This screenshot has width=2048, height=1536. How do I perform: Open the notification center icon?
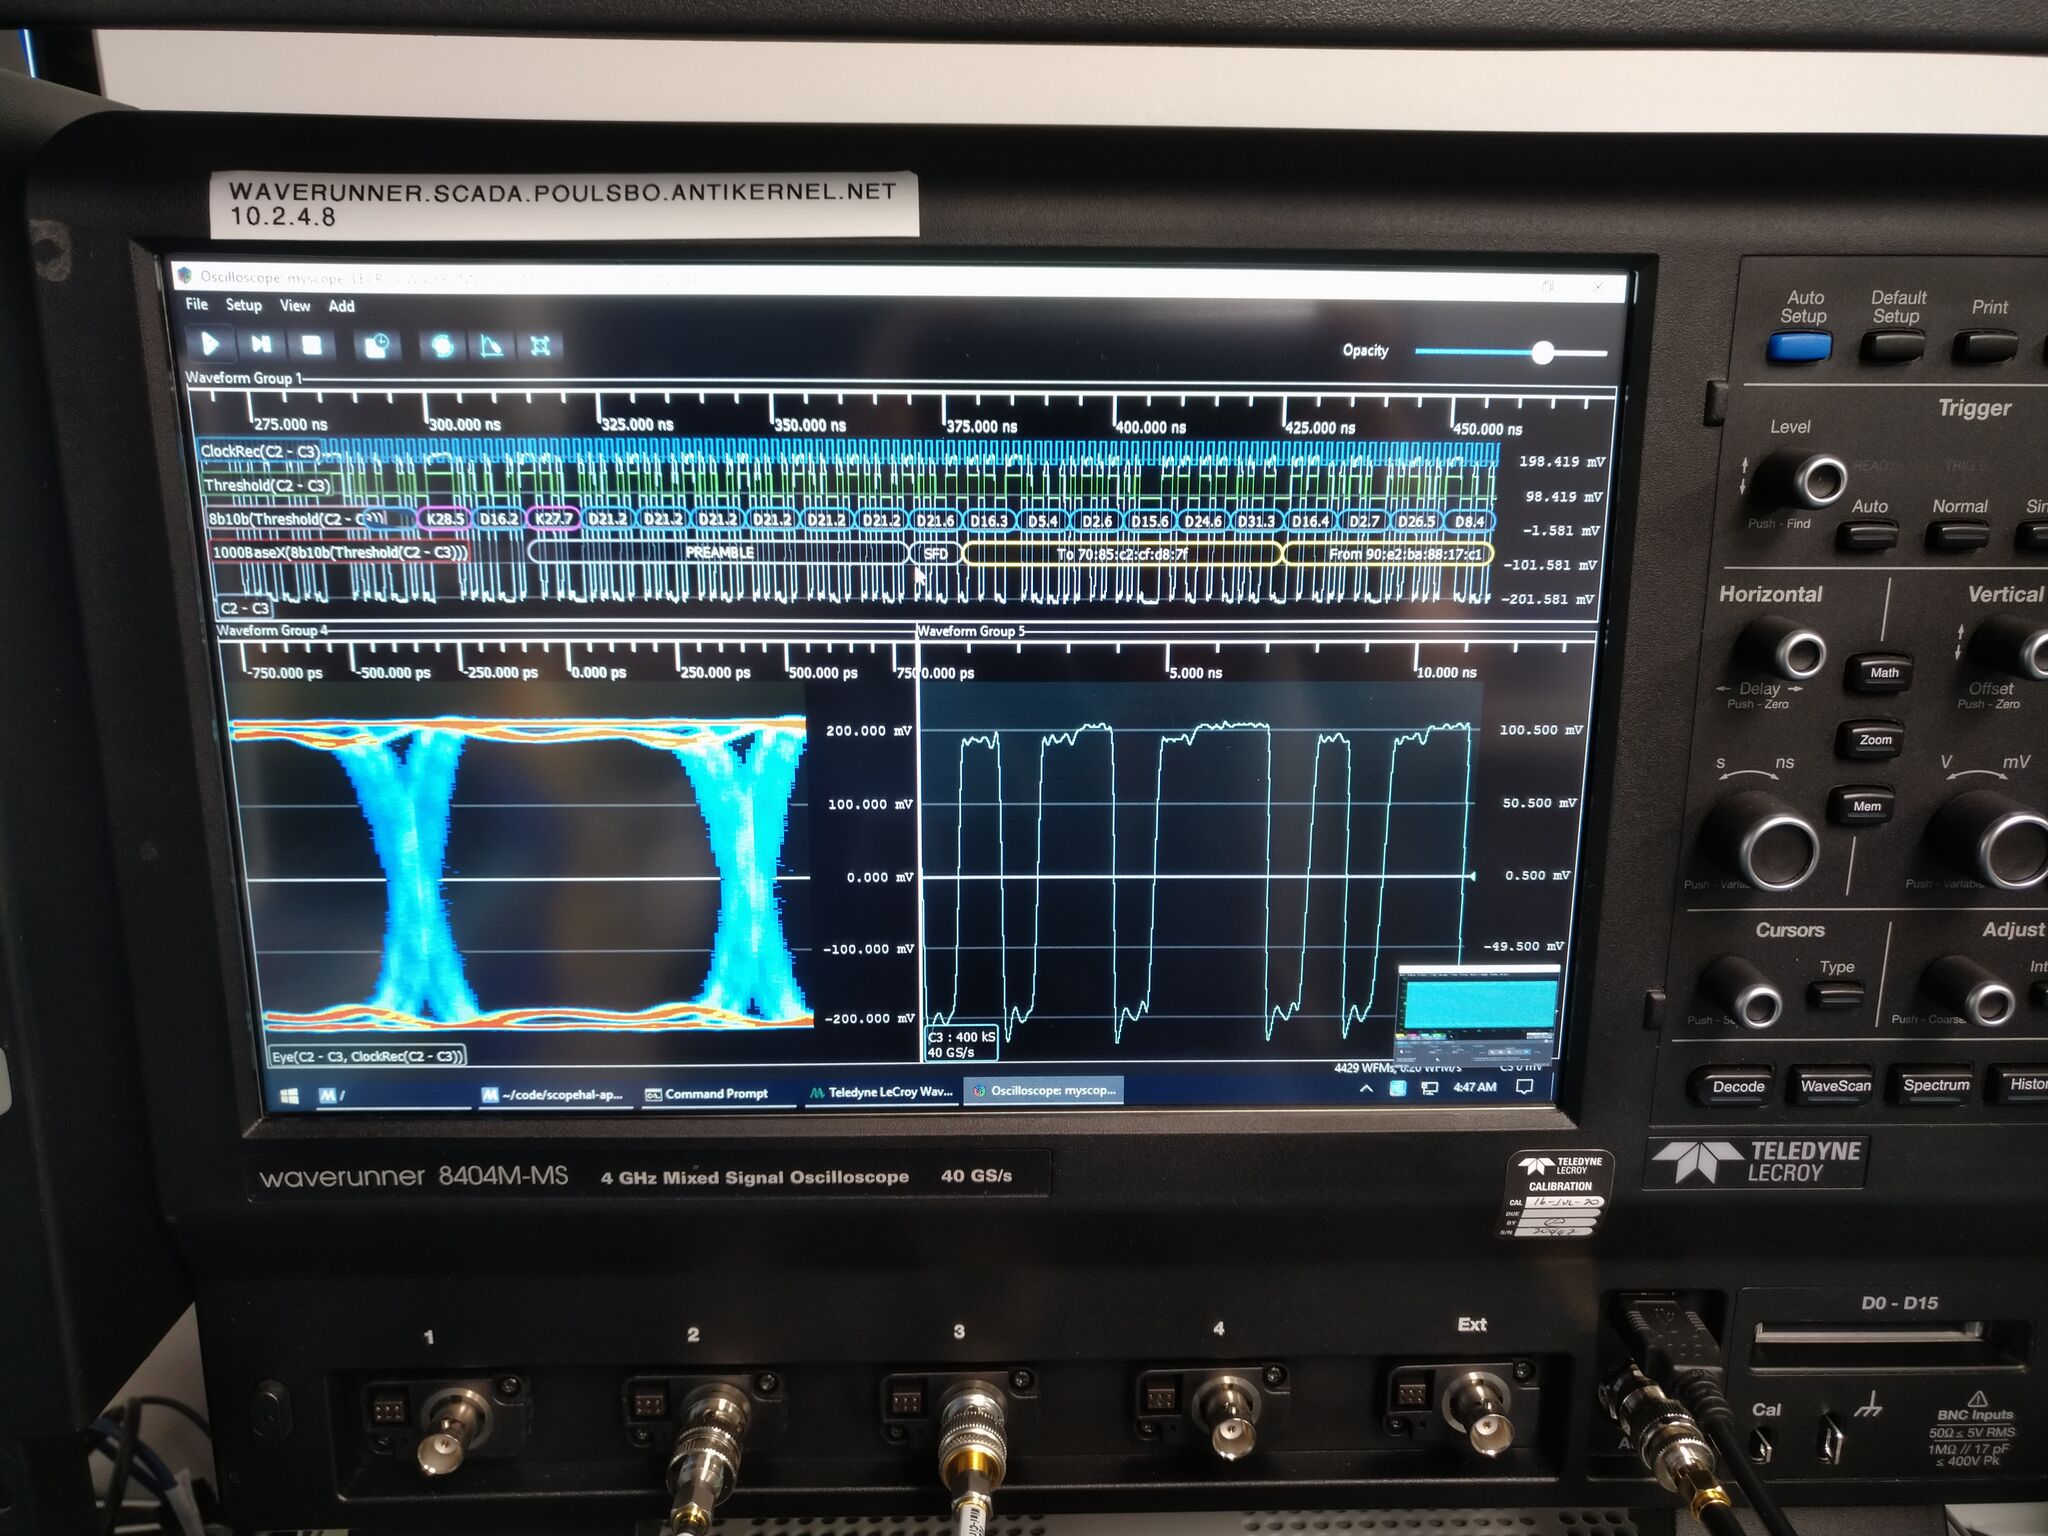1524,1087
